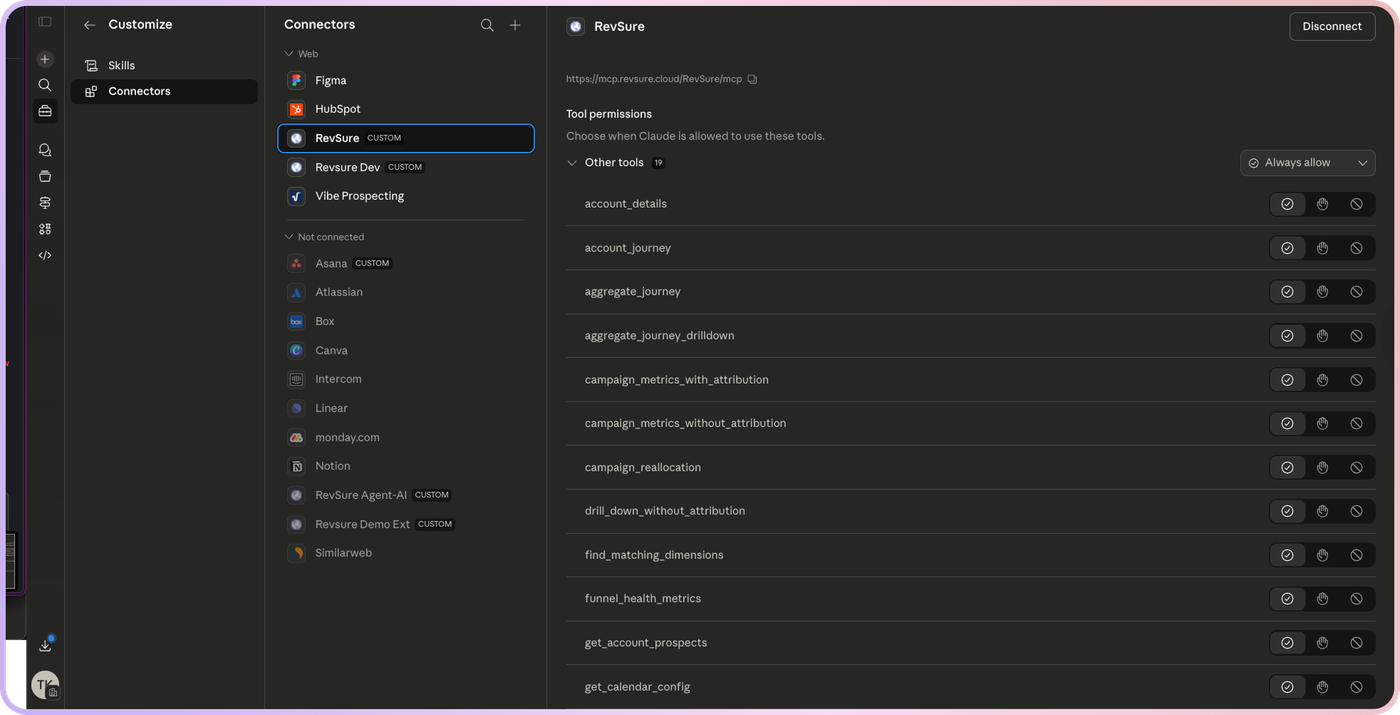Open the Canva connector entry
Viewport: 1400px width, 715px height.
406,350
